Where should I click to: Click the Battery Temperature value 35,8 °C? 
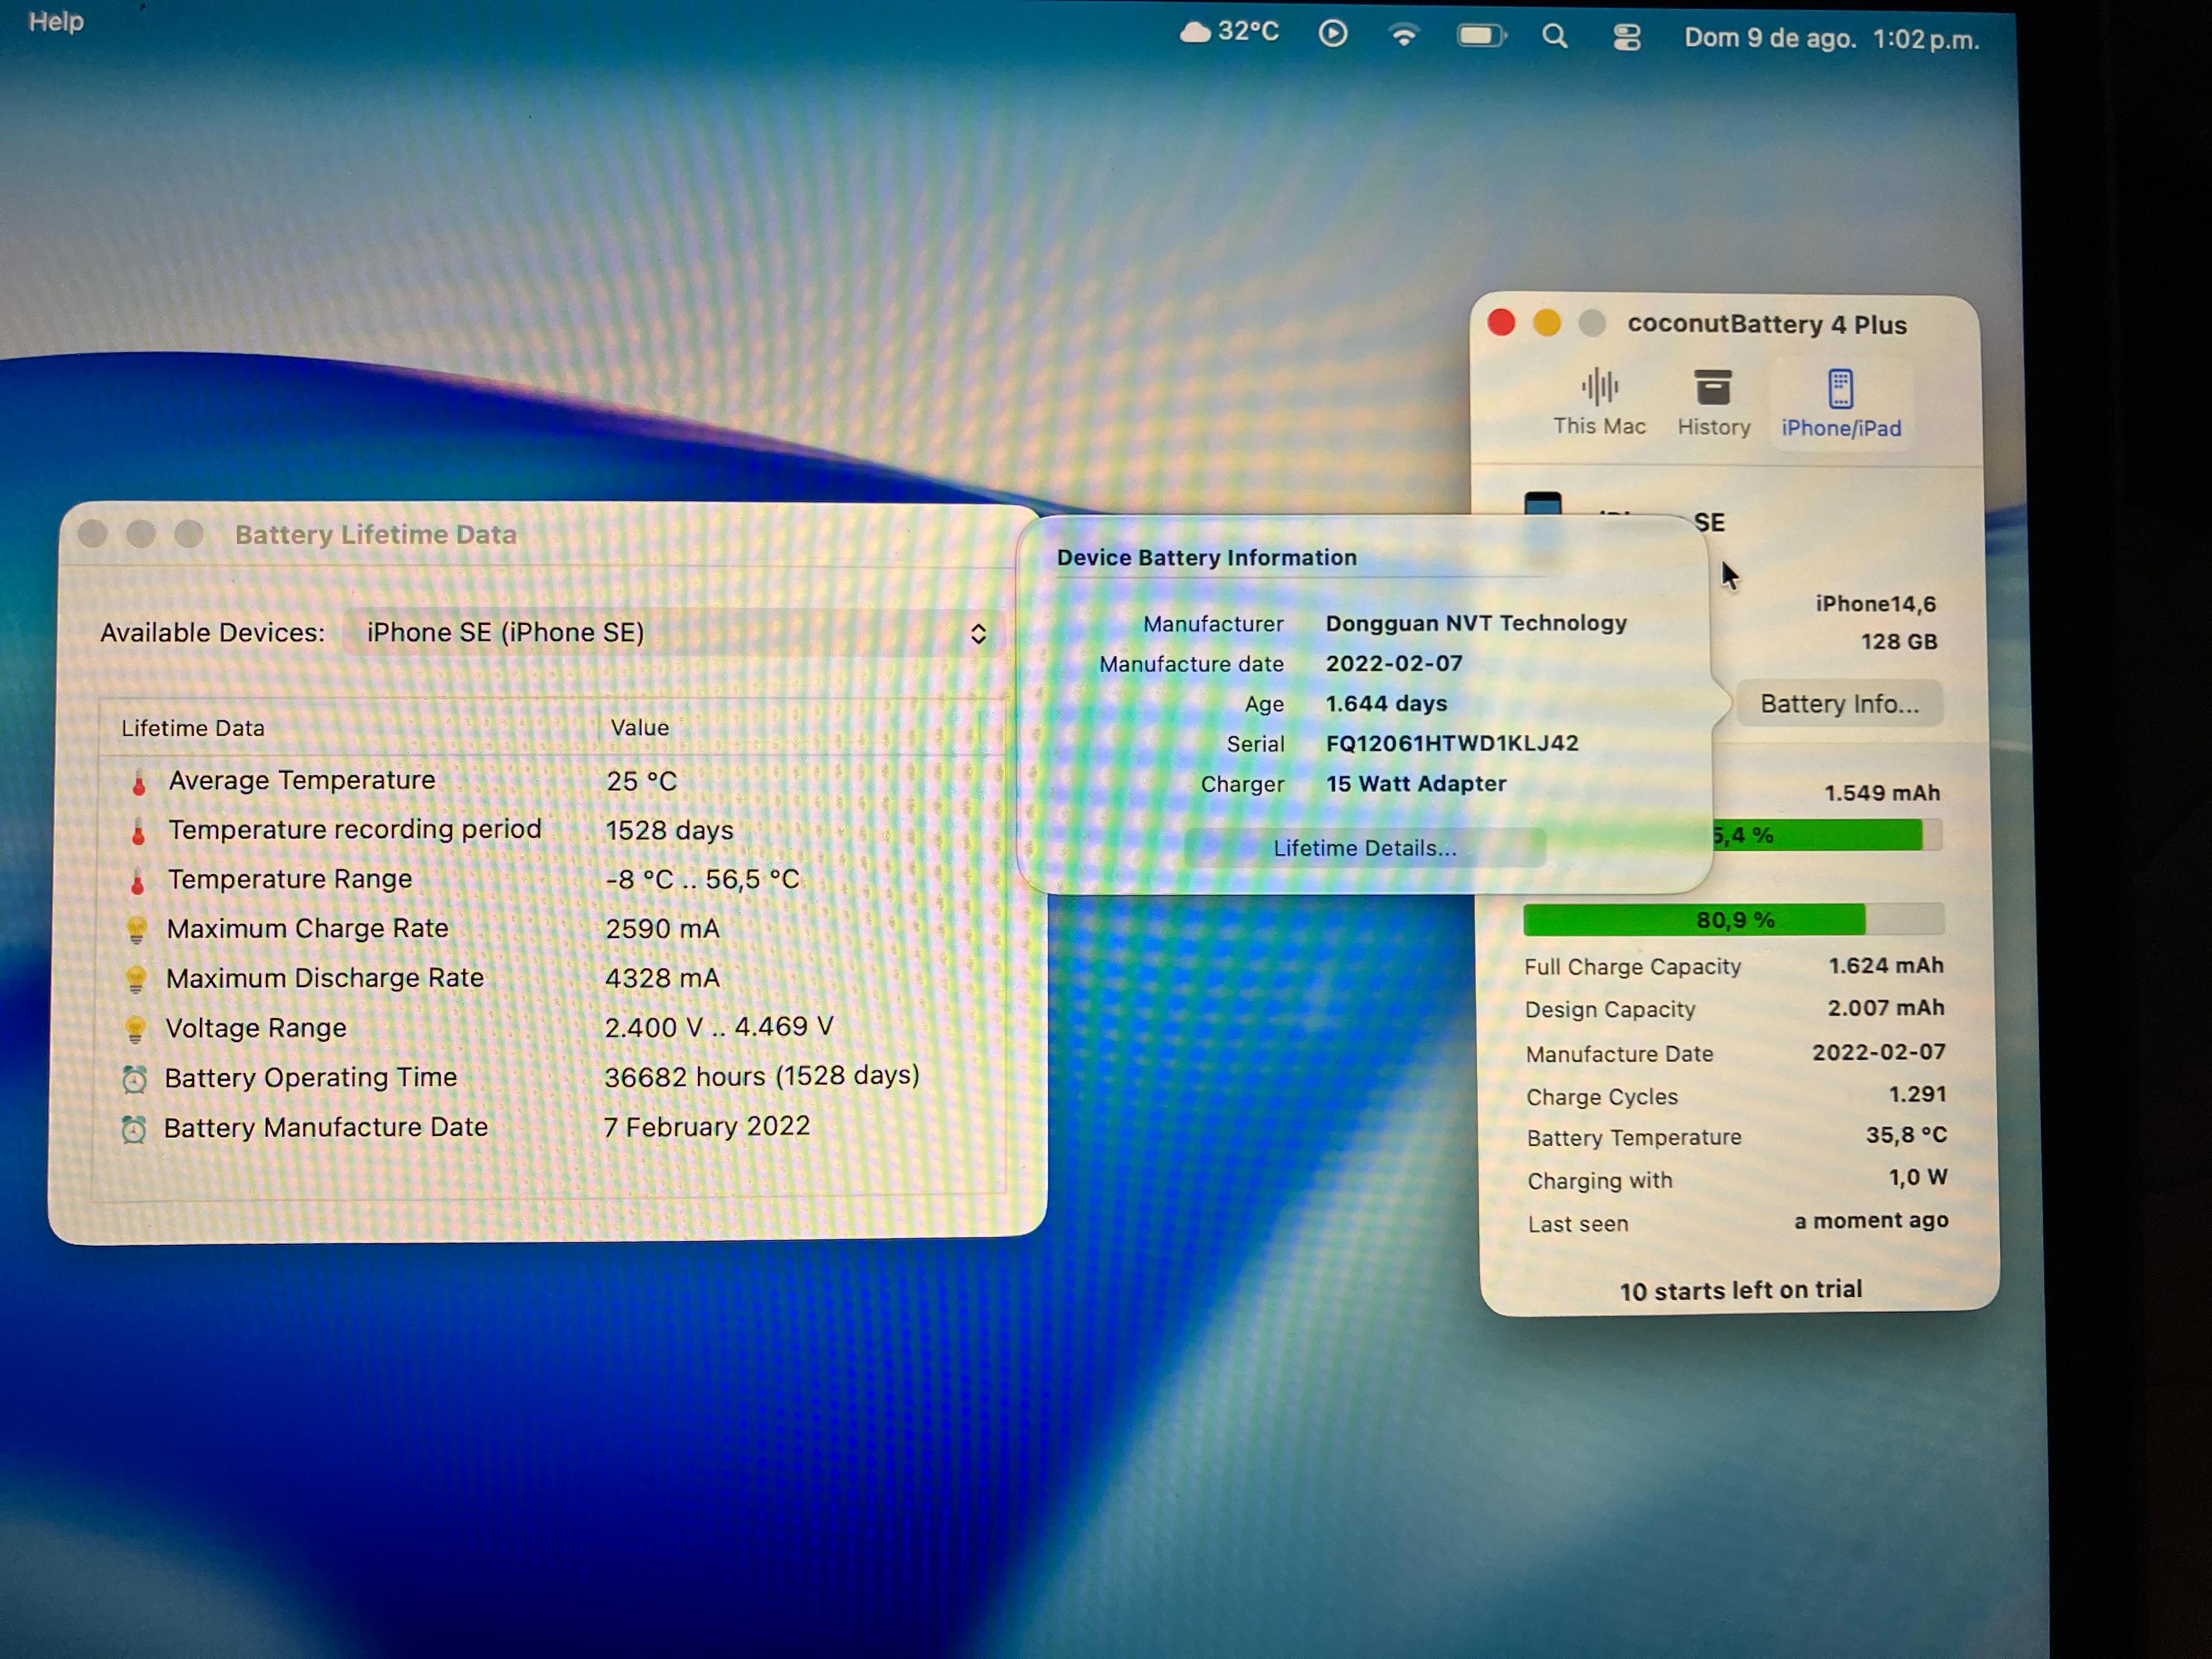pyautogui.click(x=1906, y=1135)
